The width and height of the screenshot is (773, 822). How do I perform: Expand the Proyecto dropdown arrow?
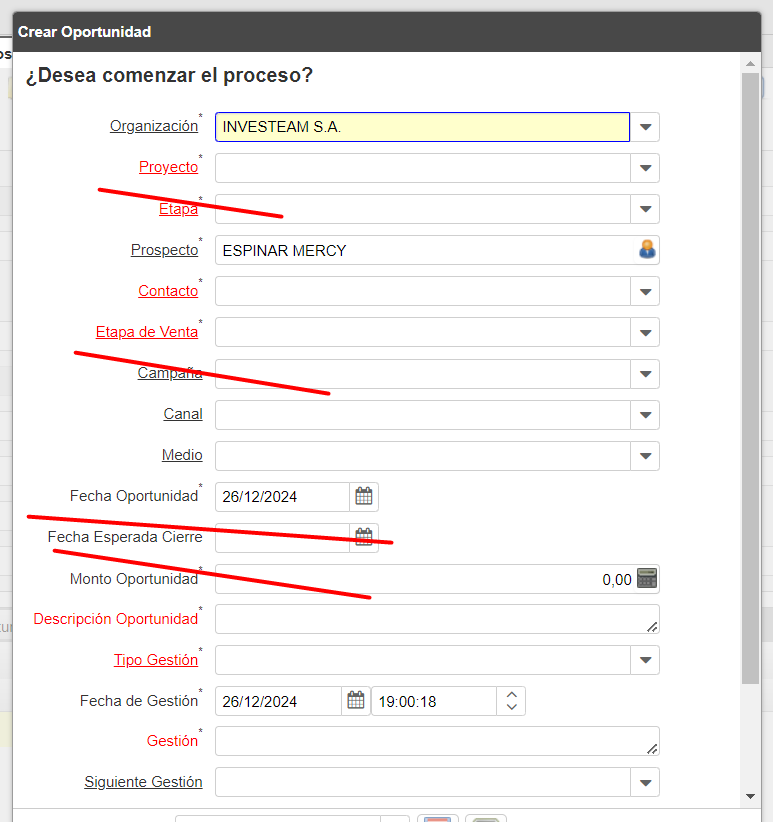click(645, 168)
